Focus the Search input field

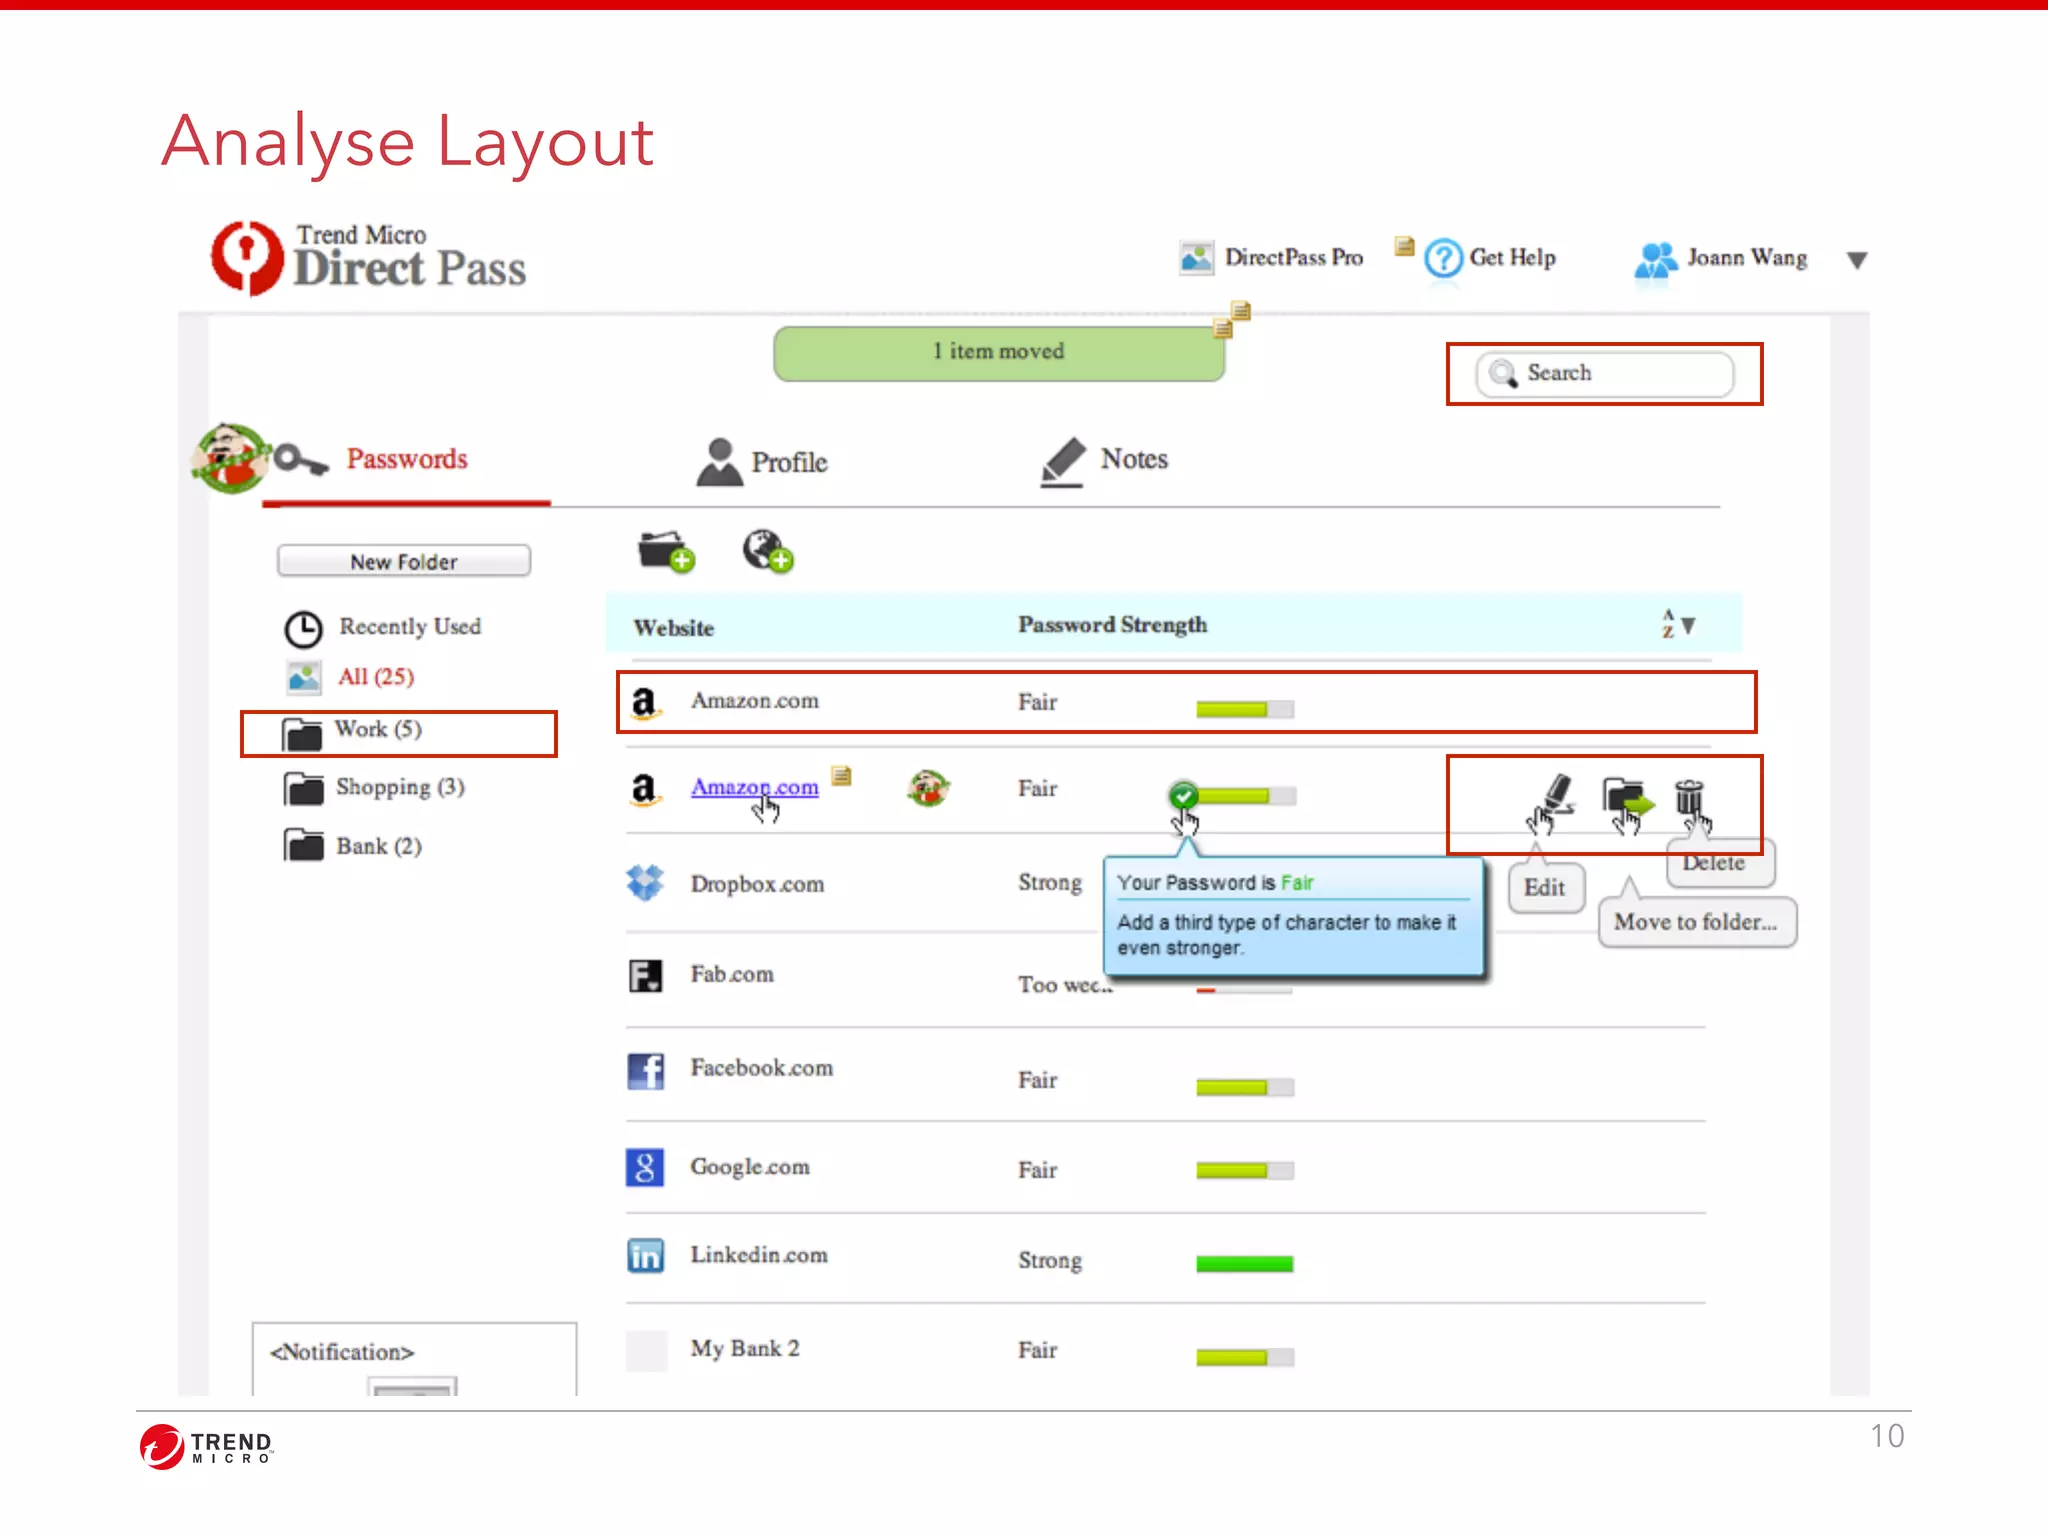click(x=1604, y=374)
